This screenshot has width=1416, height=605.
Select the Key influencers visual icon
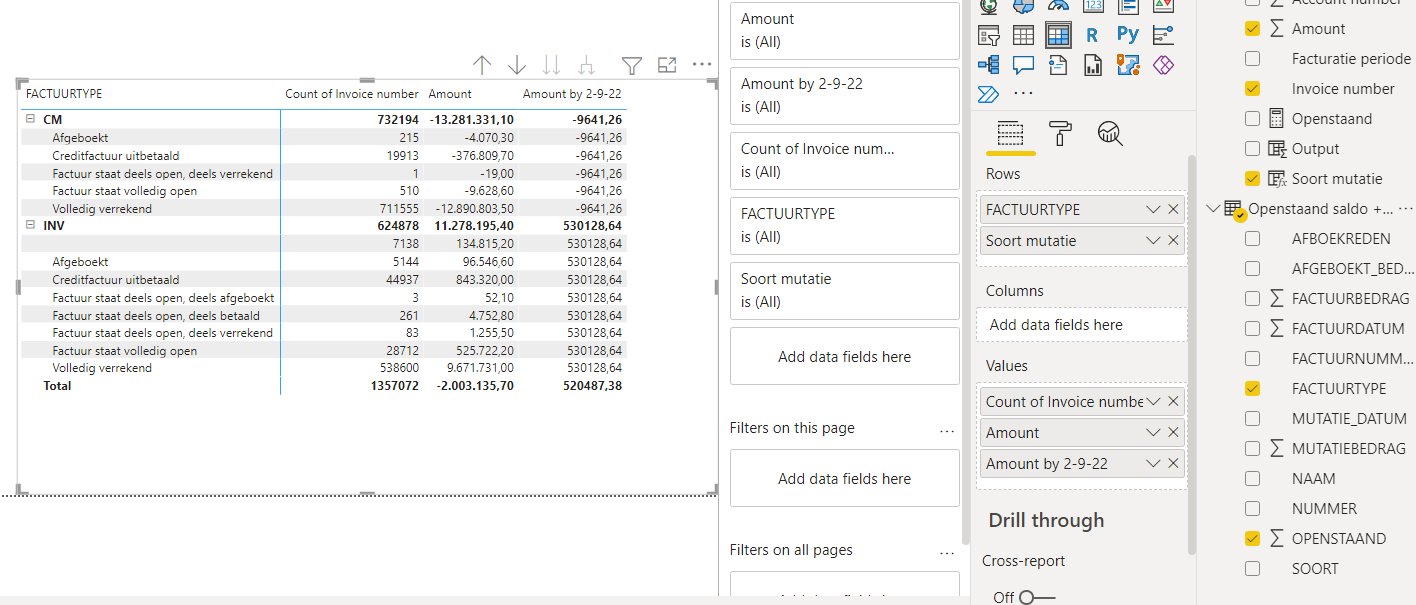[x=1162, y=36]
